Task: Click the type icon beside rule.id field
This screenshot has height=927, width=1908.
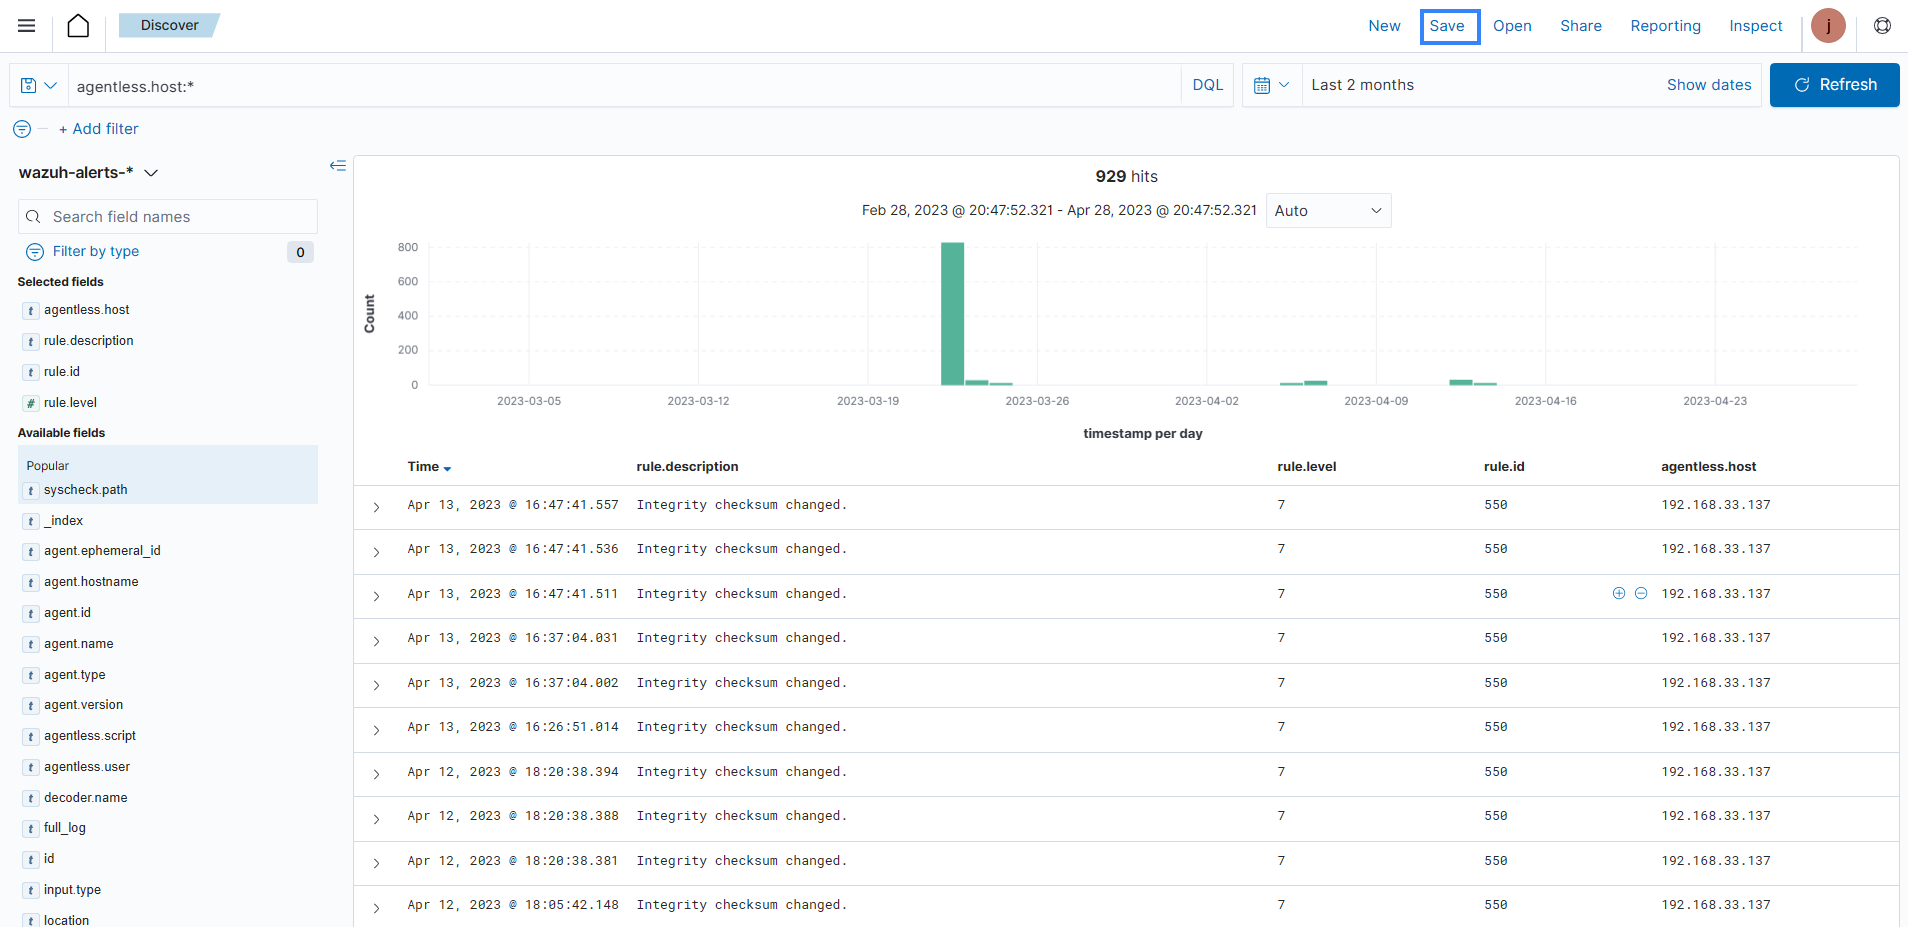Action: [31, 373]
